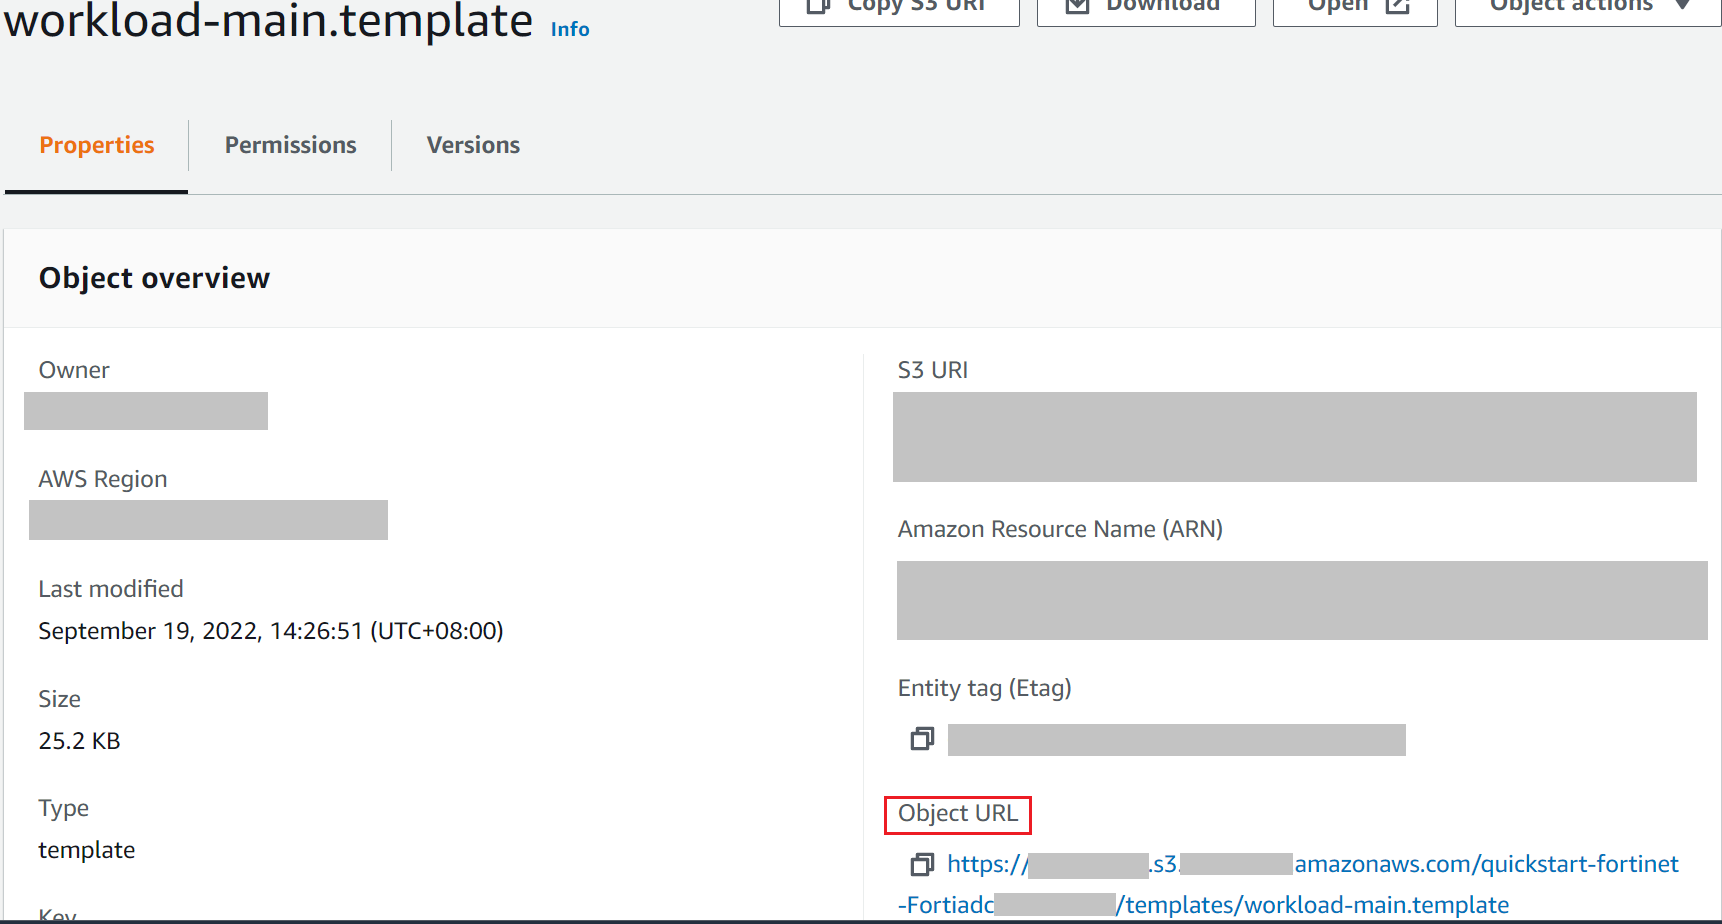
Task: Click the Info link beside object name
Action: click(570, 30)
